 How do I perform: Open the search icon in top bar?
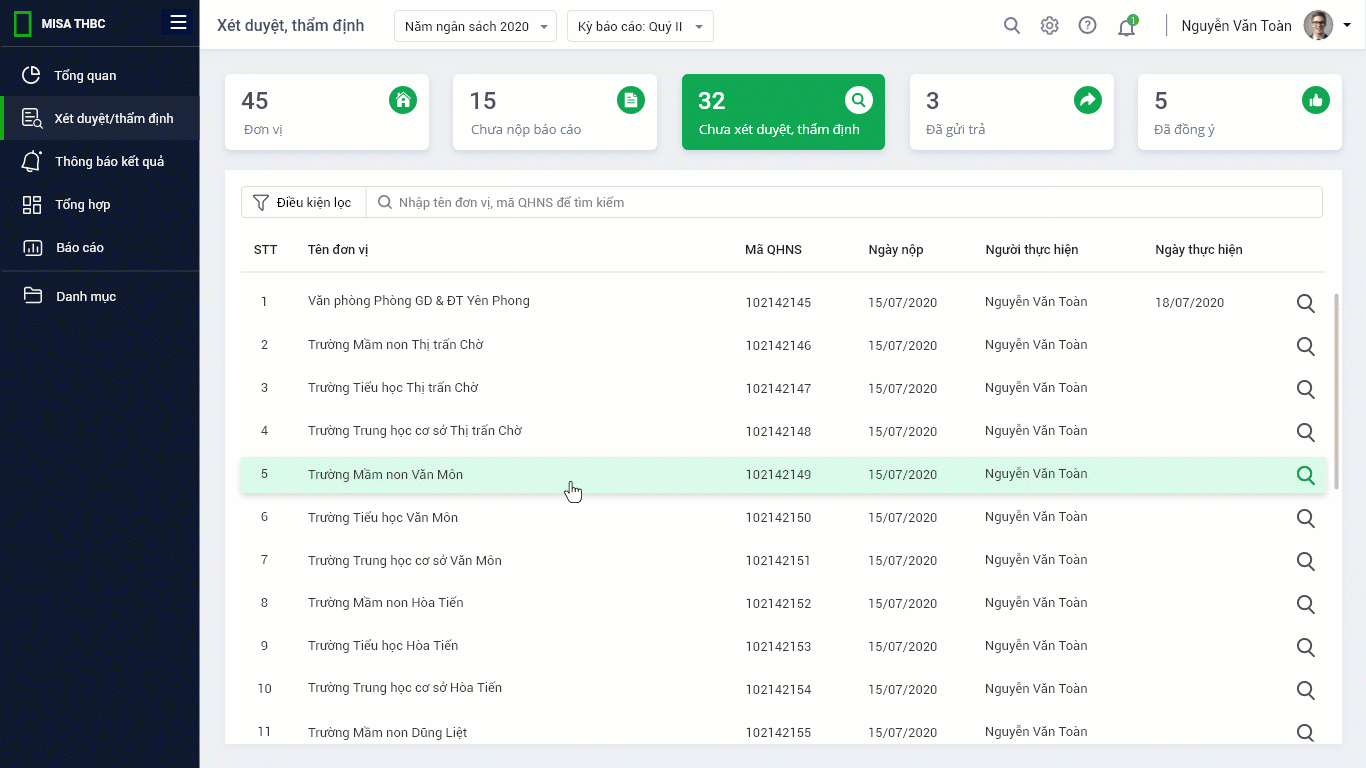1012,26
